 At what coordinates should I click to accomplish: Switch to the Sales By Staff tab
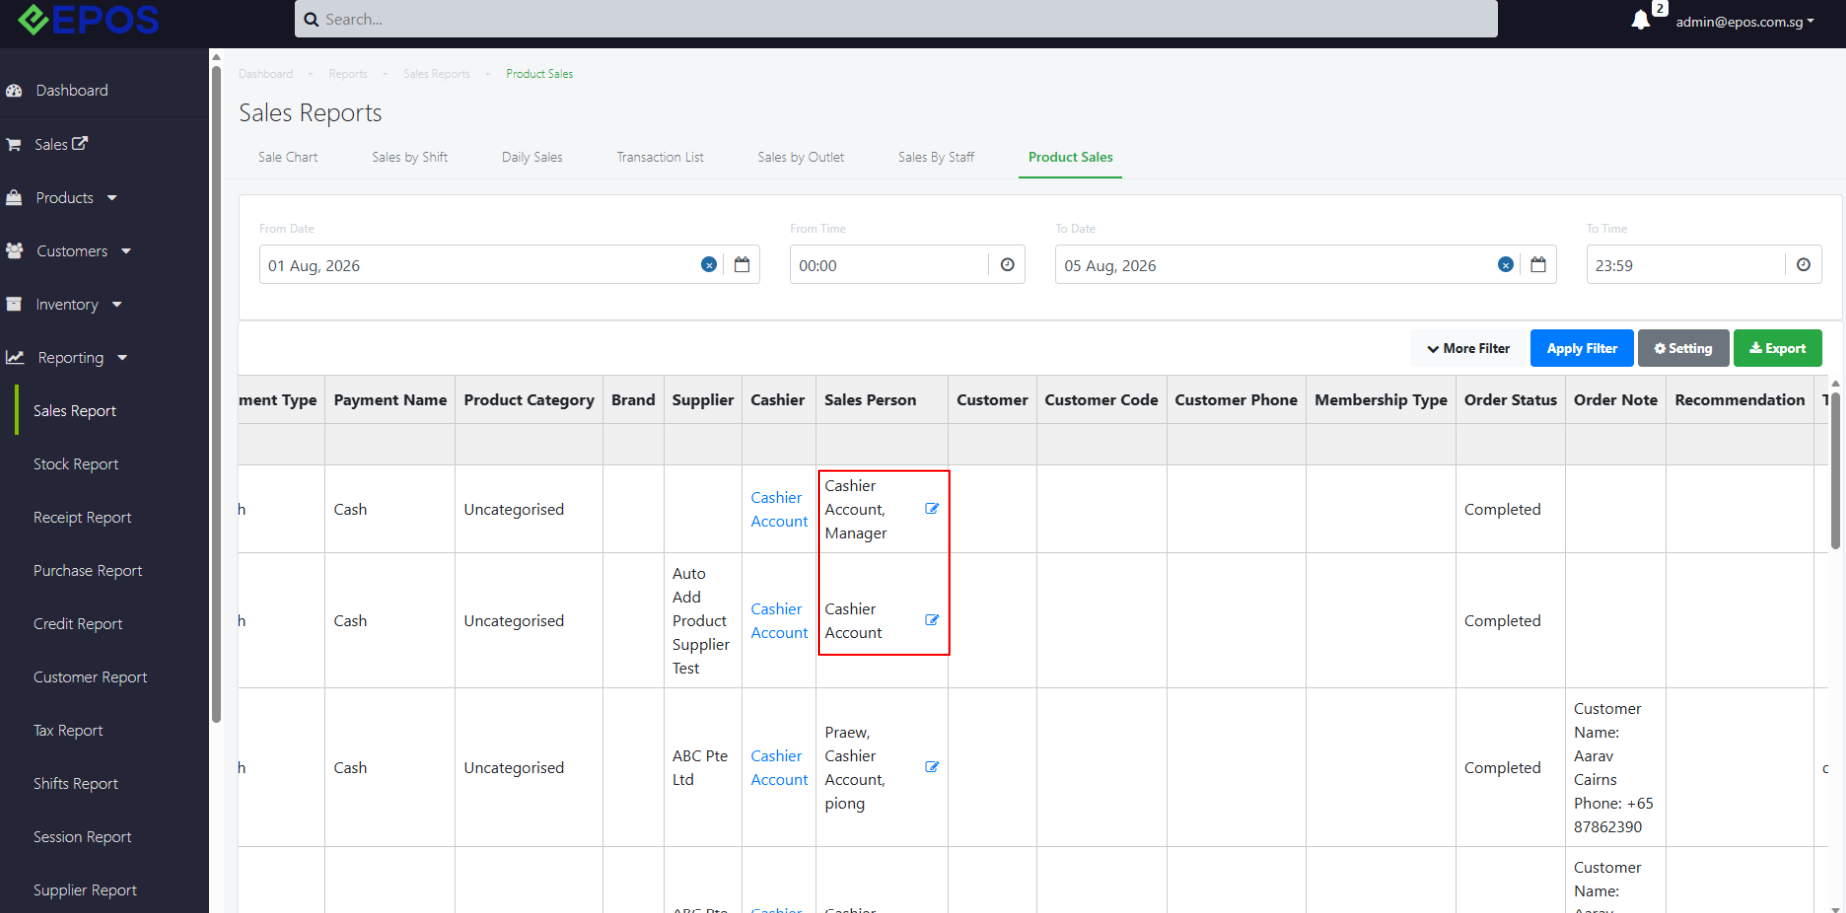click(936, 157)
